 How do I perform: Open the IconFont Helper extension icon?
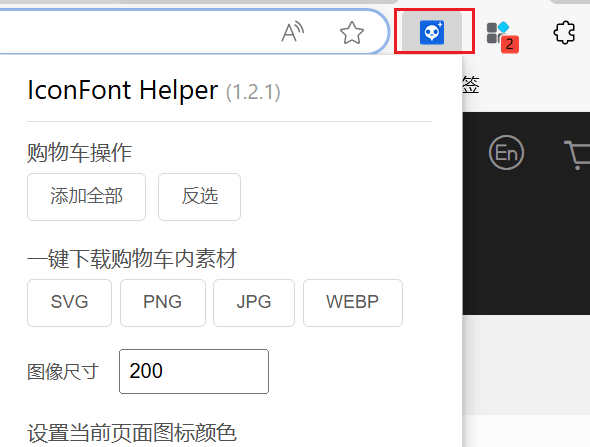click(x=432, y=32)
